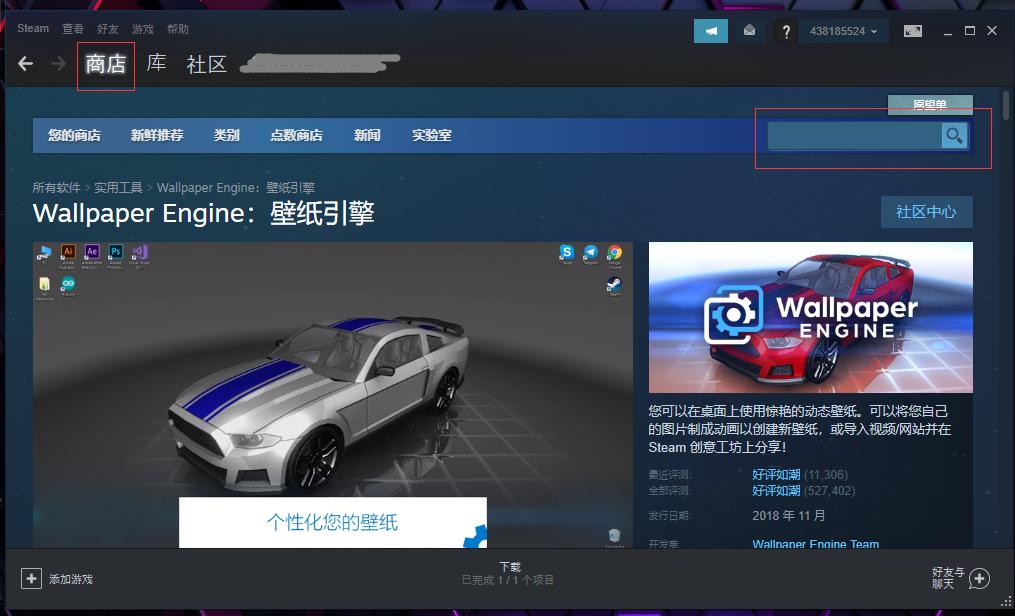Click the 所有软件 breadcrumb link
This screenshot has height=616, width=1015.
[x=56, y=188]
